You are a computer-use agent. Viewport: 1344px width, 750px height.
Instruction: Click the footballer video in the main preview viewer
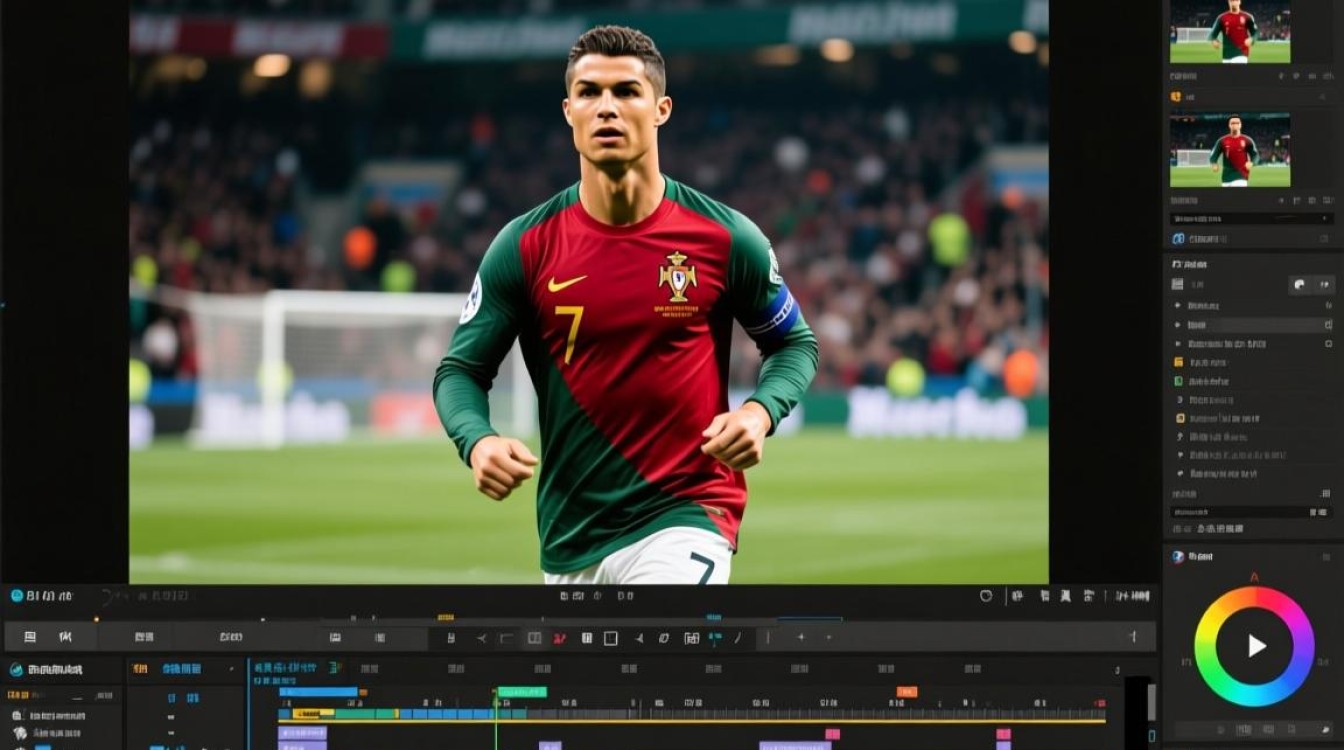pyautogui.click(x=589, y=292)
